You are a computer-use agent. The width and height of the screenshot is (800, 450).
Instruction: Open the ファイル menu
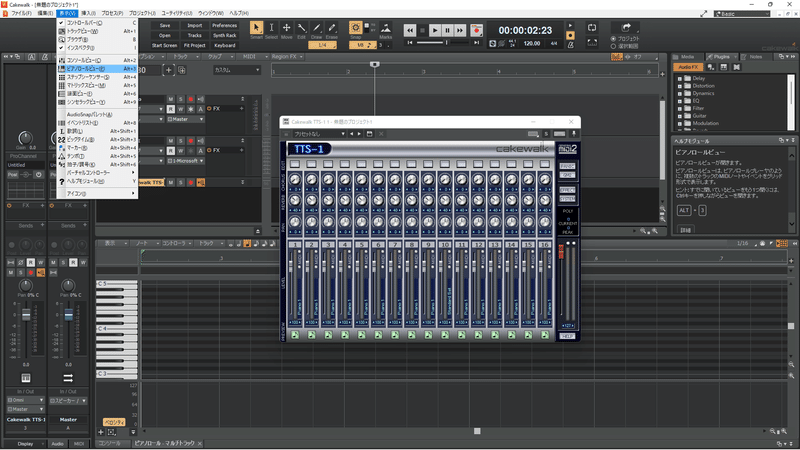[x=21, y=13]
